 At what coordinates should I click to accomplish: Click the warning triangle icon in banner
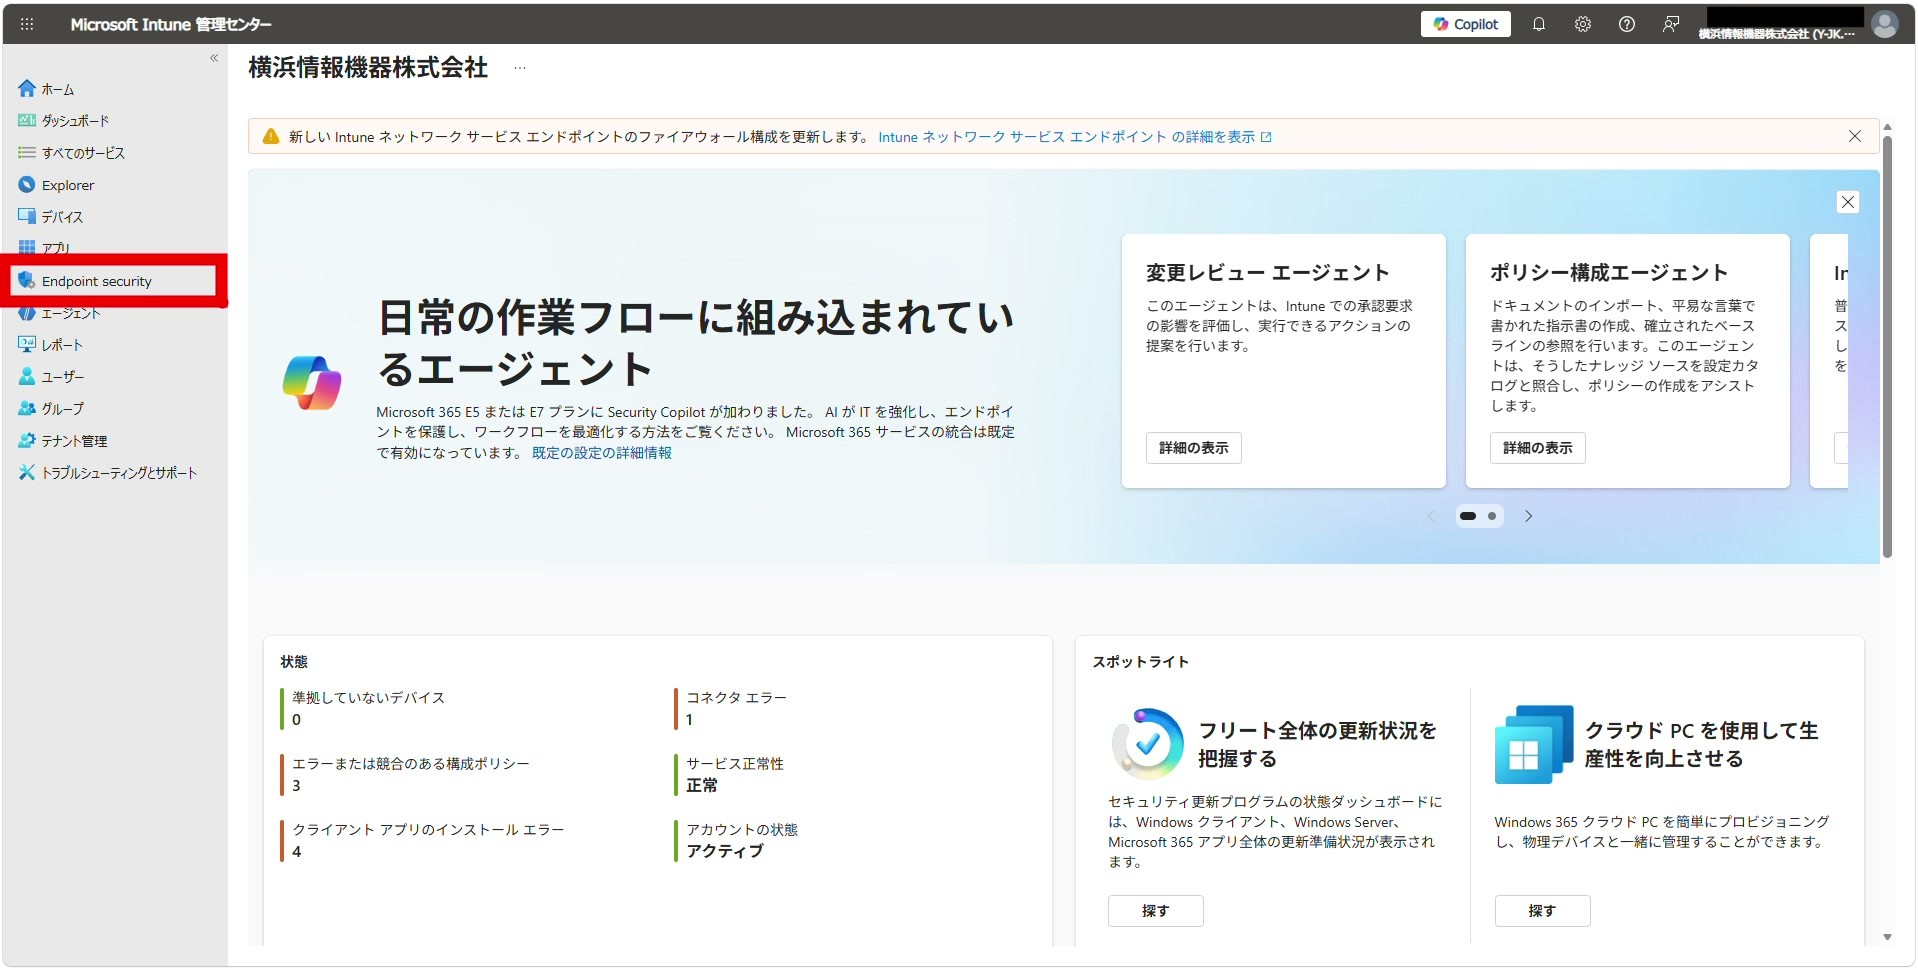click(270, 137)
